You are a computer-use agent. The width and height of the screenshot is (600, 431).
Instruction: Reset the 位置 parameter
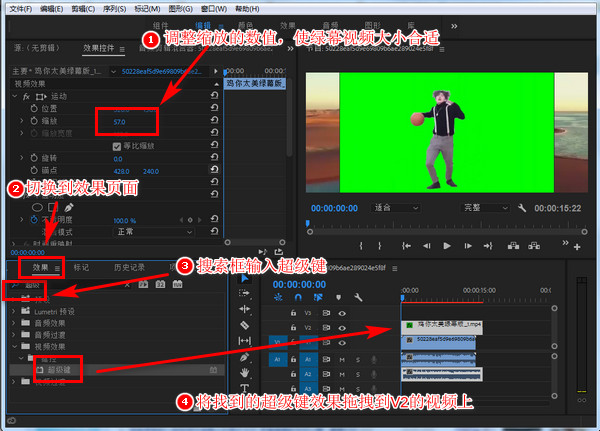(214, 108)
